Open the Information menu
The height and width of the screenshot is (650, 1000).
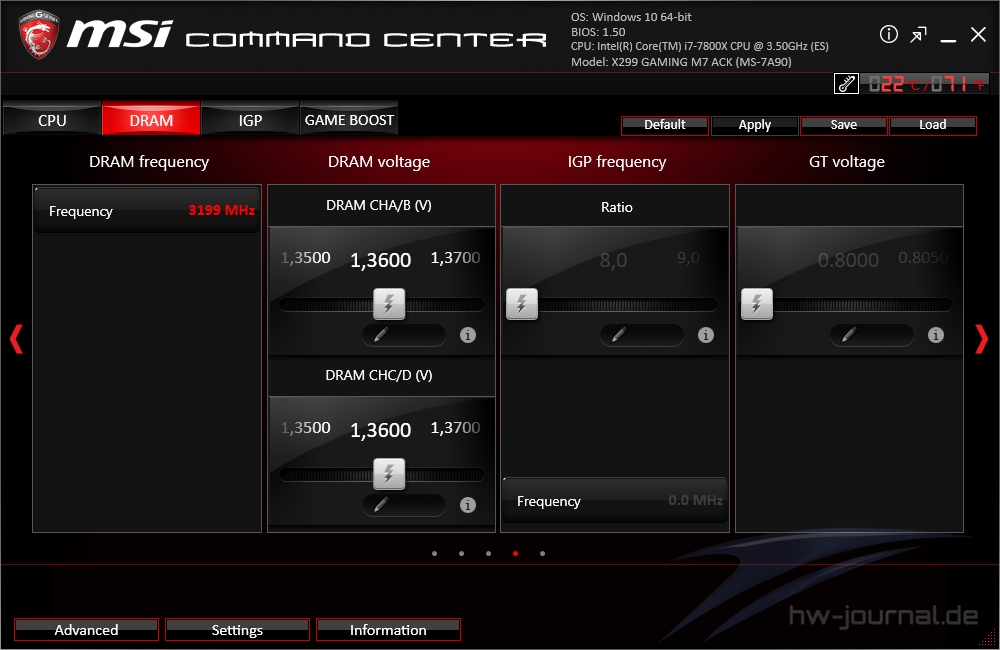click(388, 630)
